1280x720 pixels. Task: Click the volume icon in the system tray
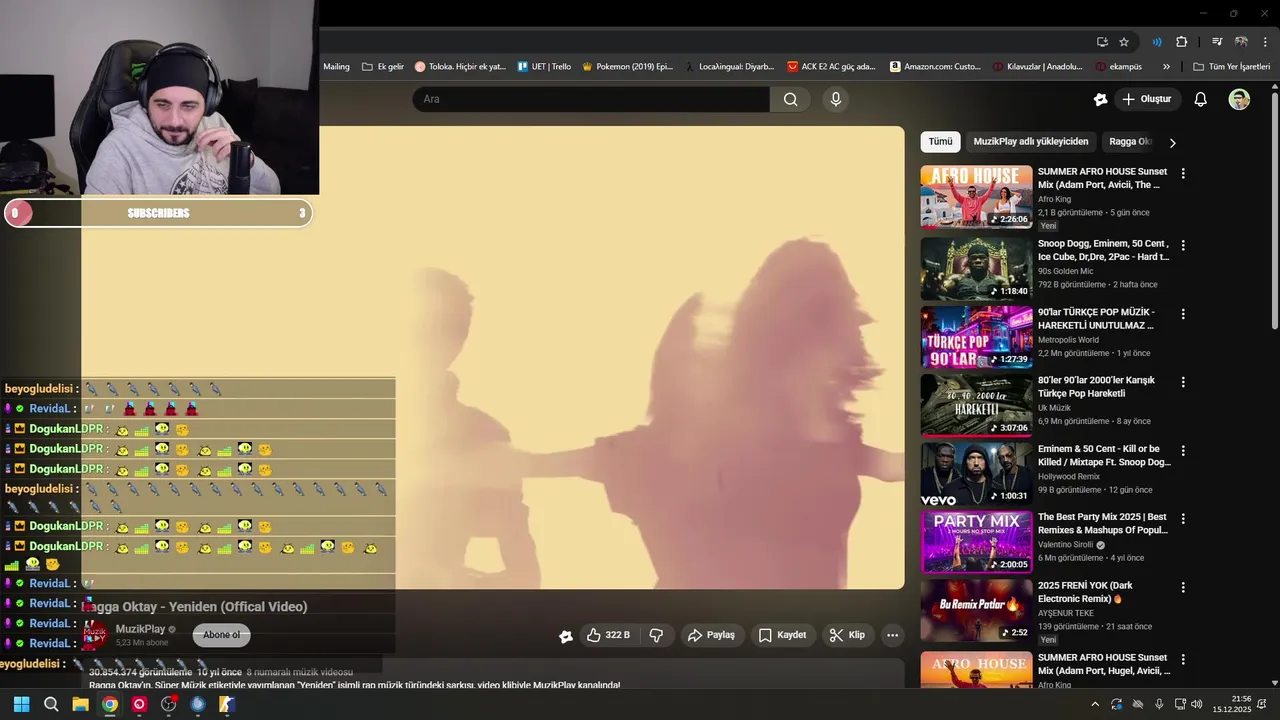coord(1197,704)
